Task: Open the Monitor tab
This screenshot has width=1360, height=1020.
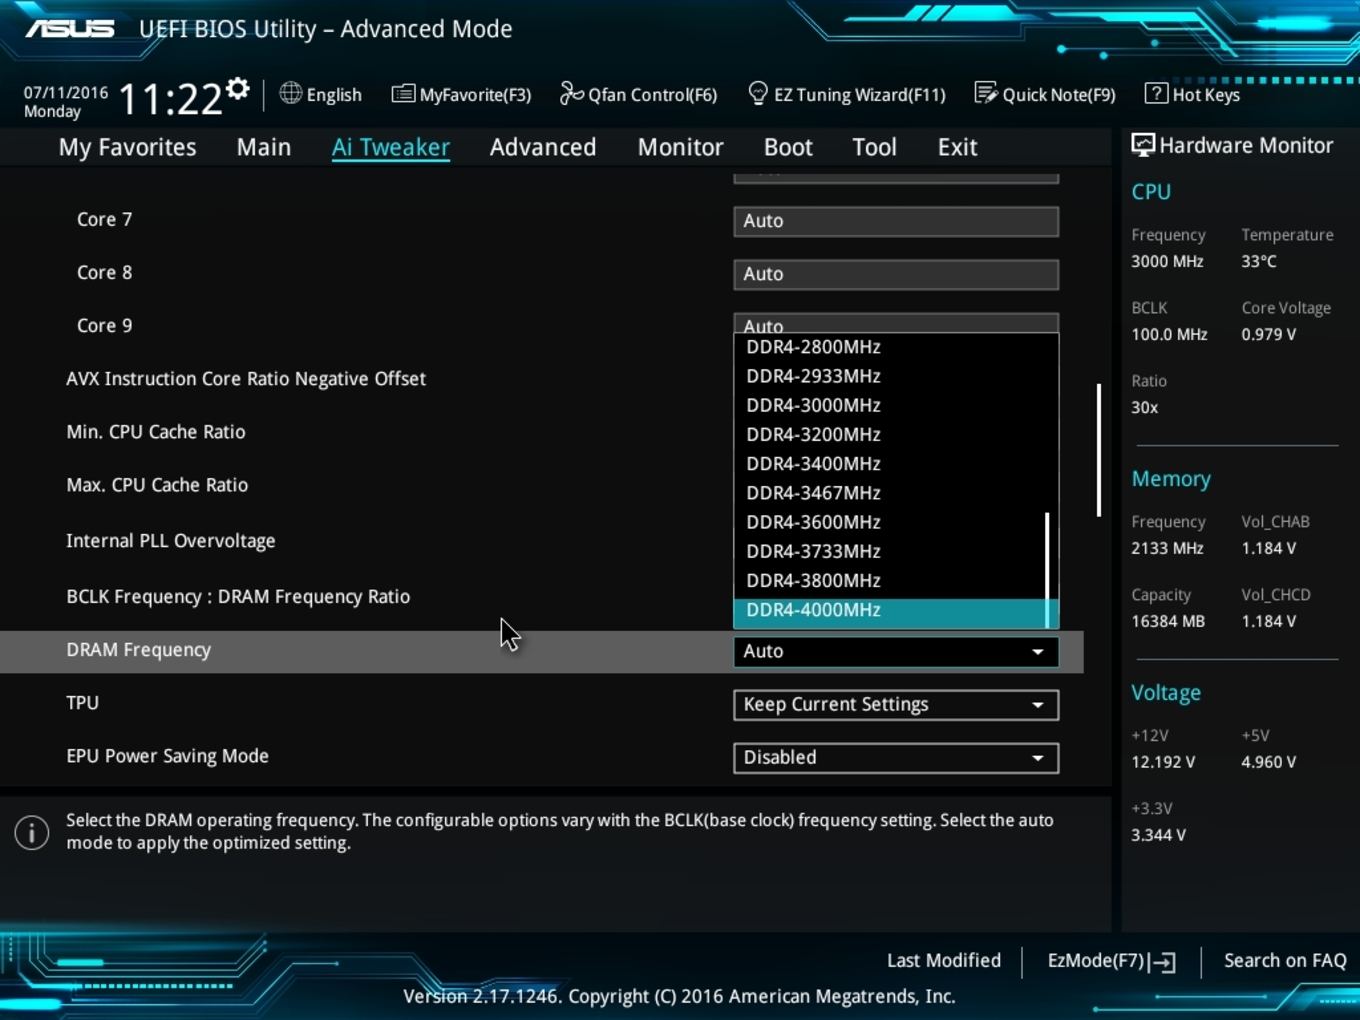Action: point(680,147)
